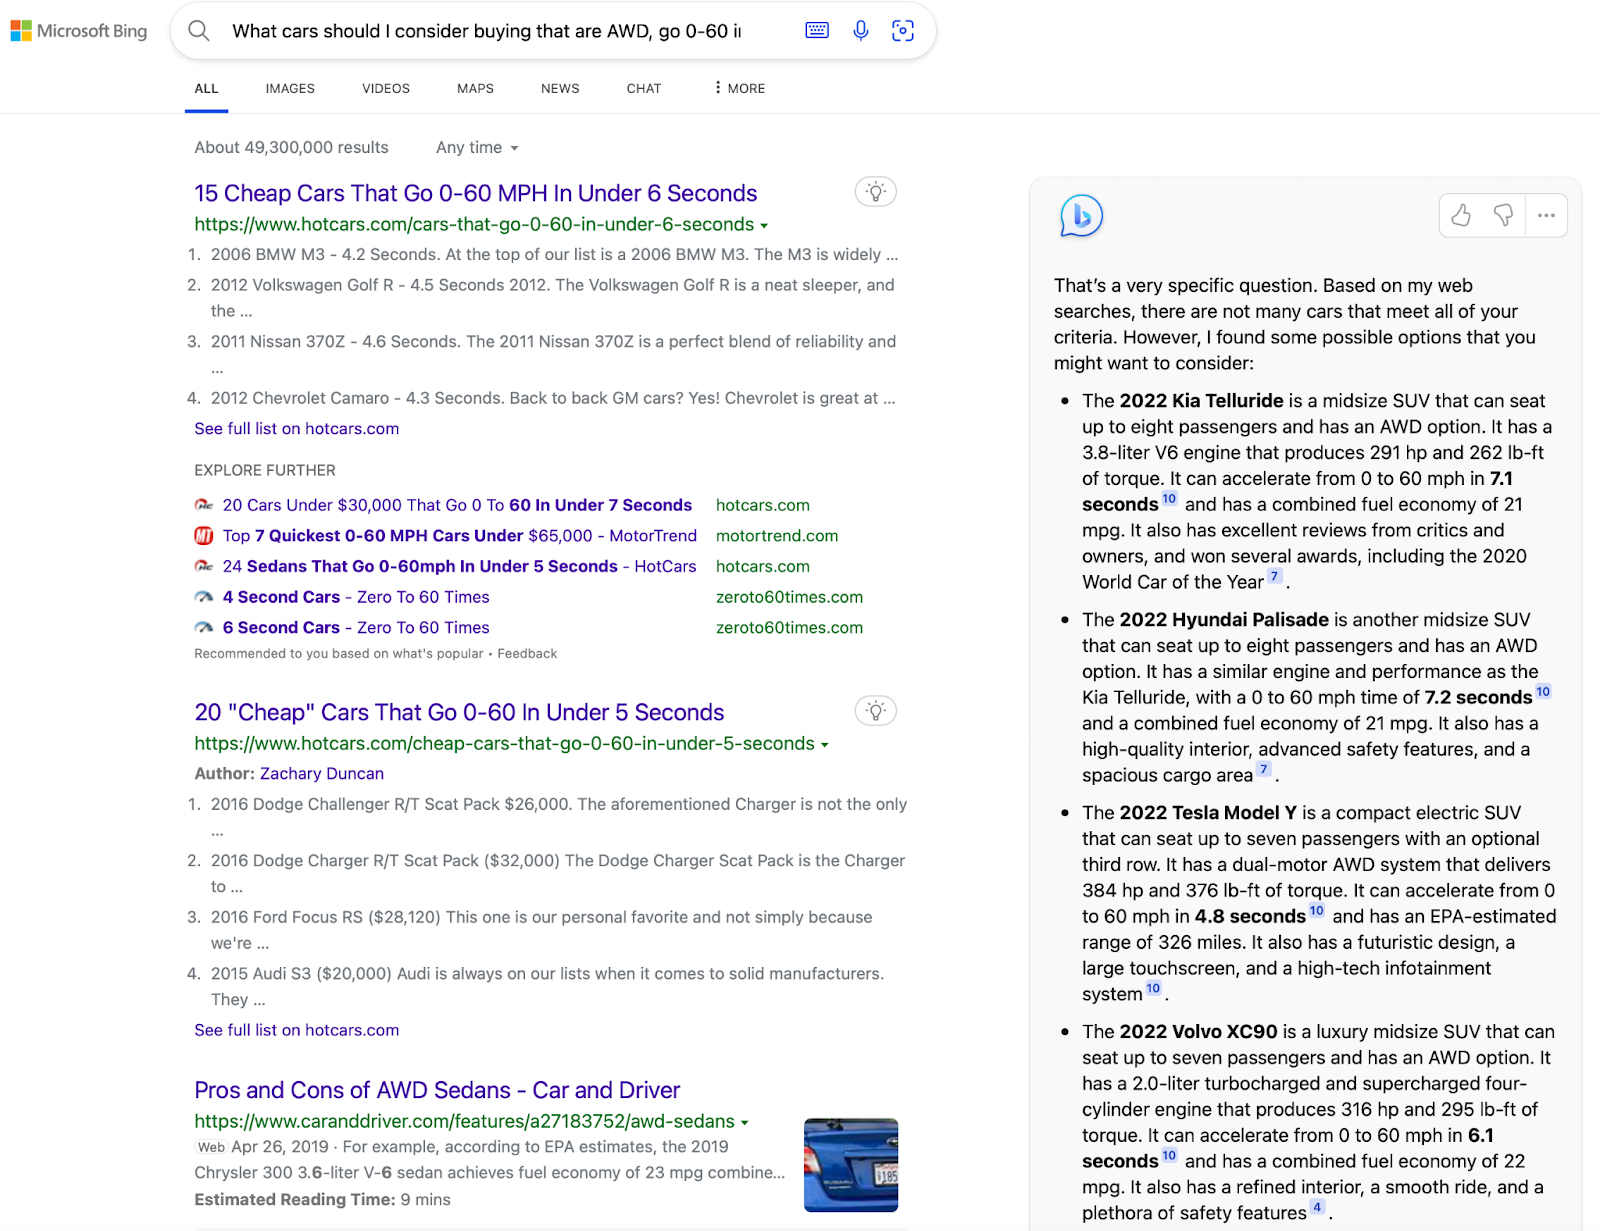Click the hotcars.com under-6-seconds URL
The image size is (1600, 1231).
(474, 224)
